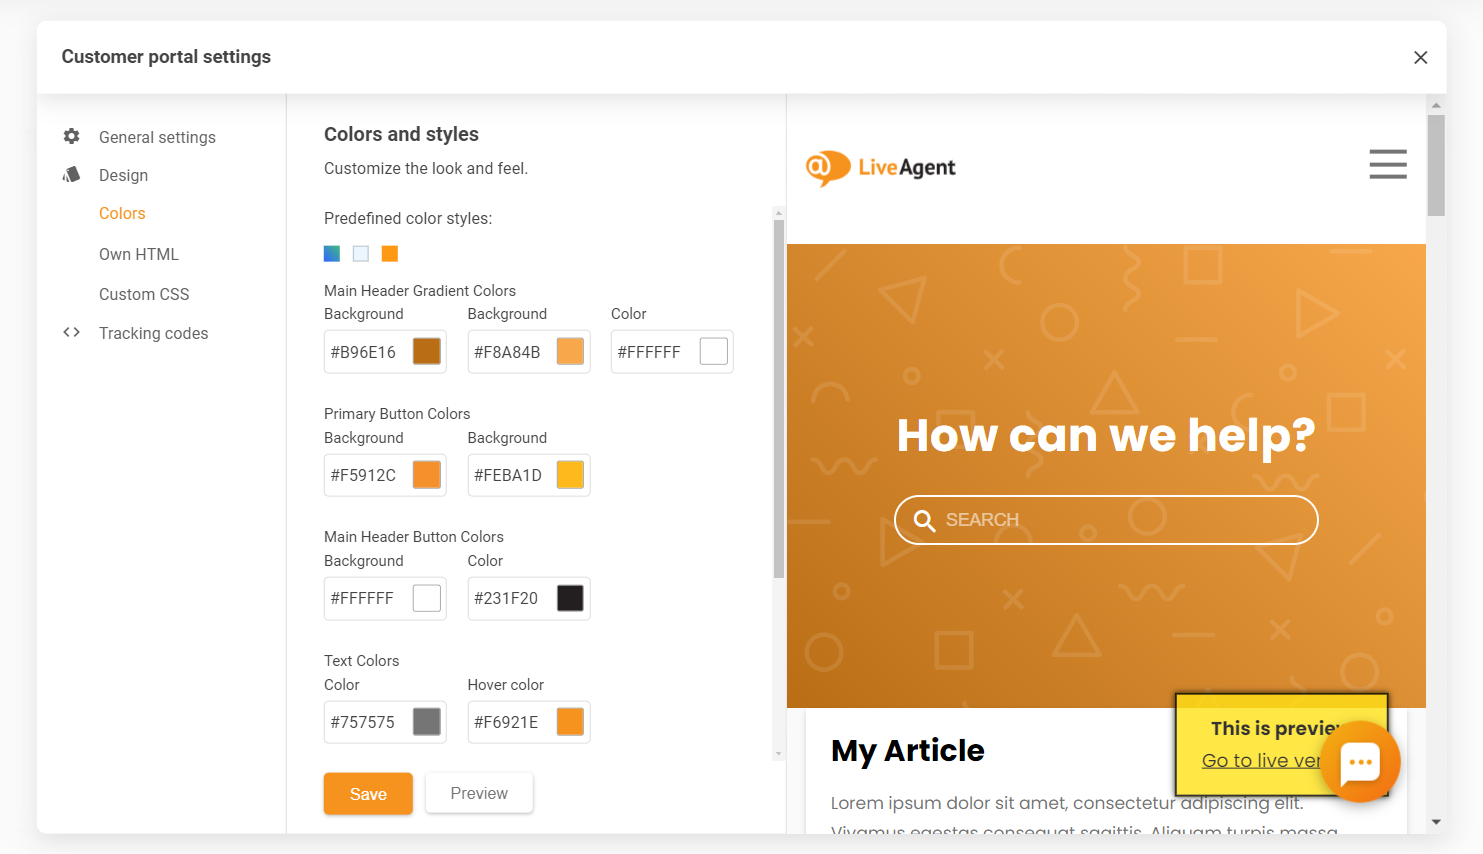Screen dimensions: 1483x854
Task: Select the blue predefined color style
Action: tap(332, 254)
